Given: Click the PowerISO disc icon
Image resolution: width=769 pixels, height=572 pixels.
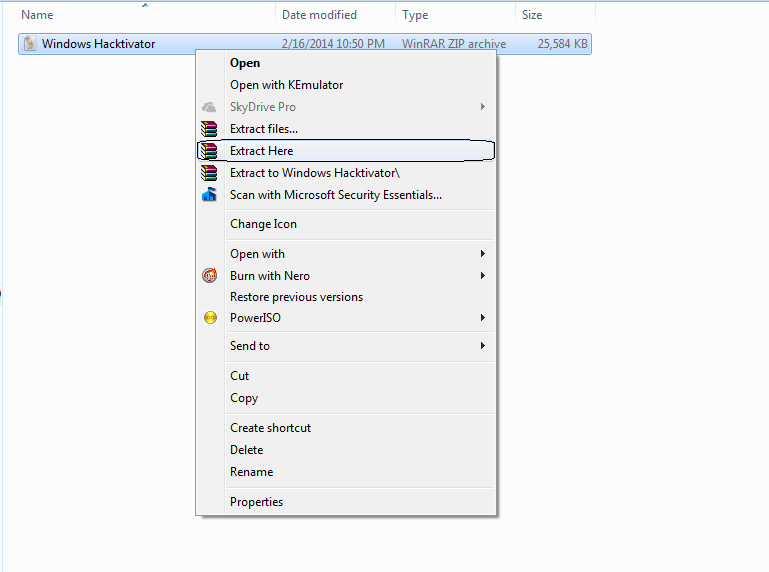Looking at the screenshot, I should pos(210,318).
